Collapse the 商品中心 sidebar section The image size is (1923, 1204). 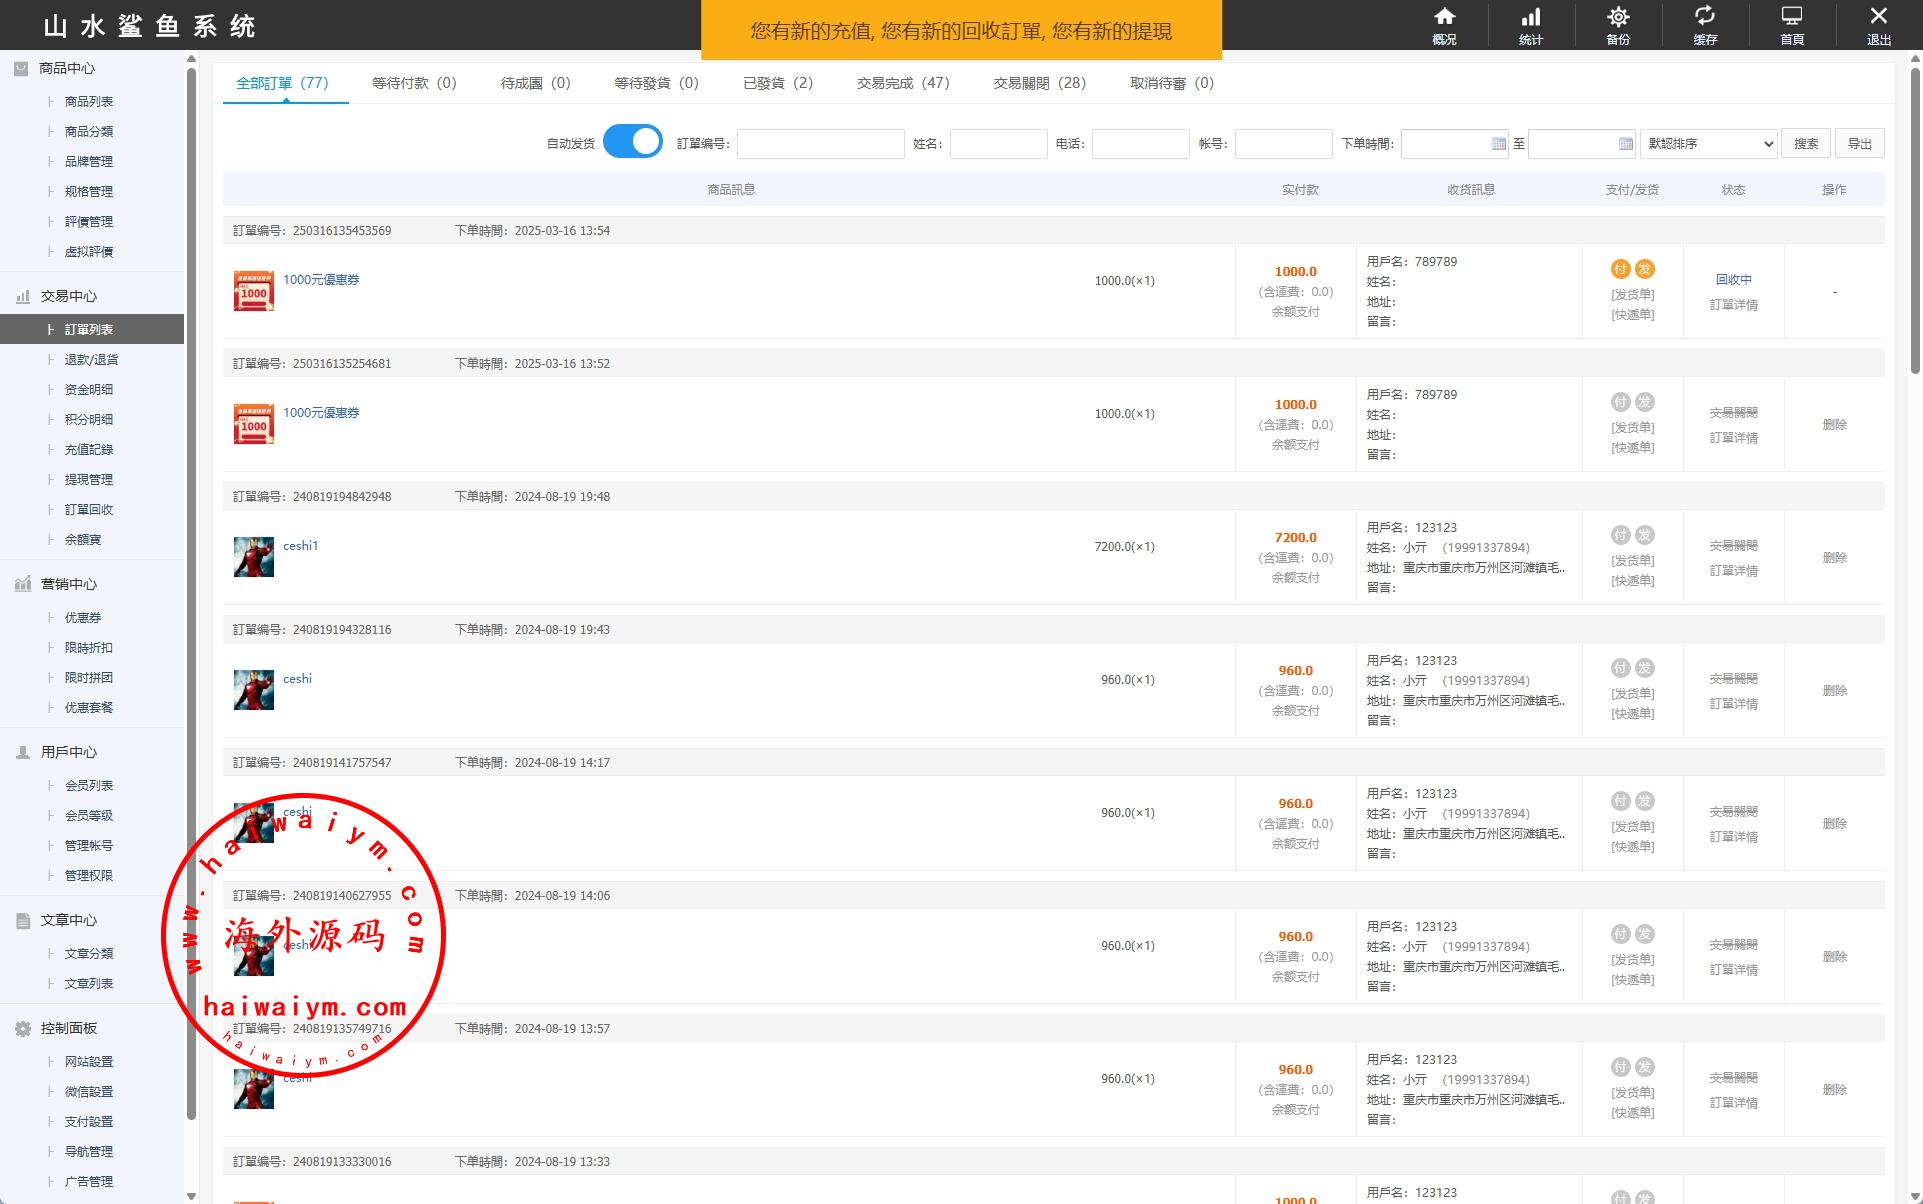[67, 68]
